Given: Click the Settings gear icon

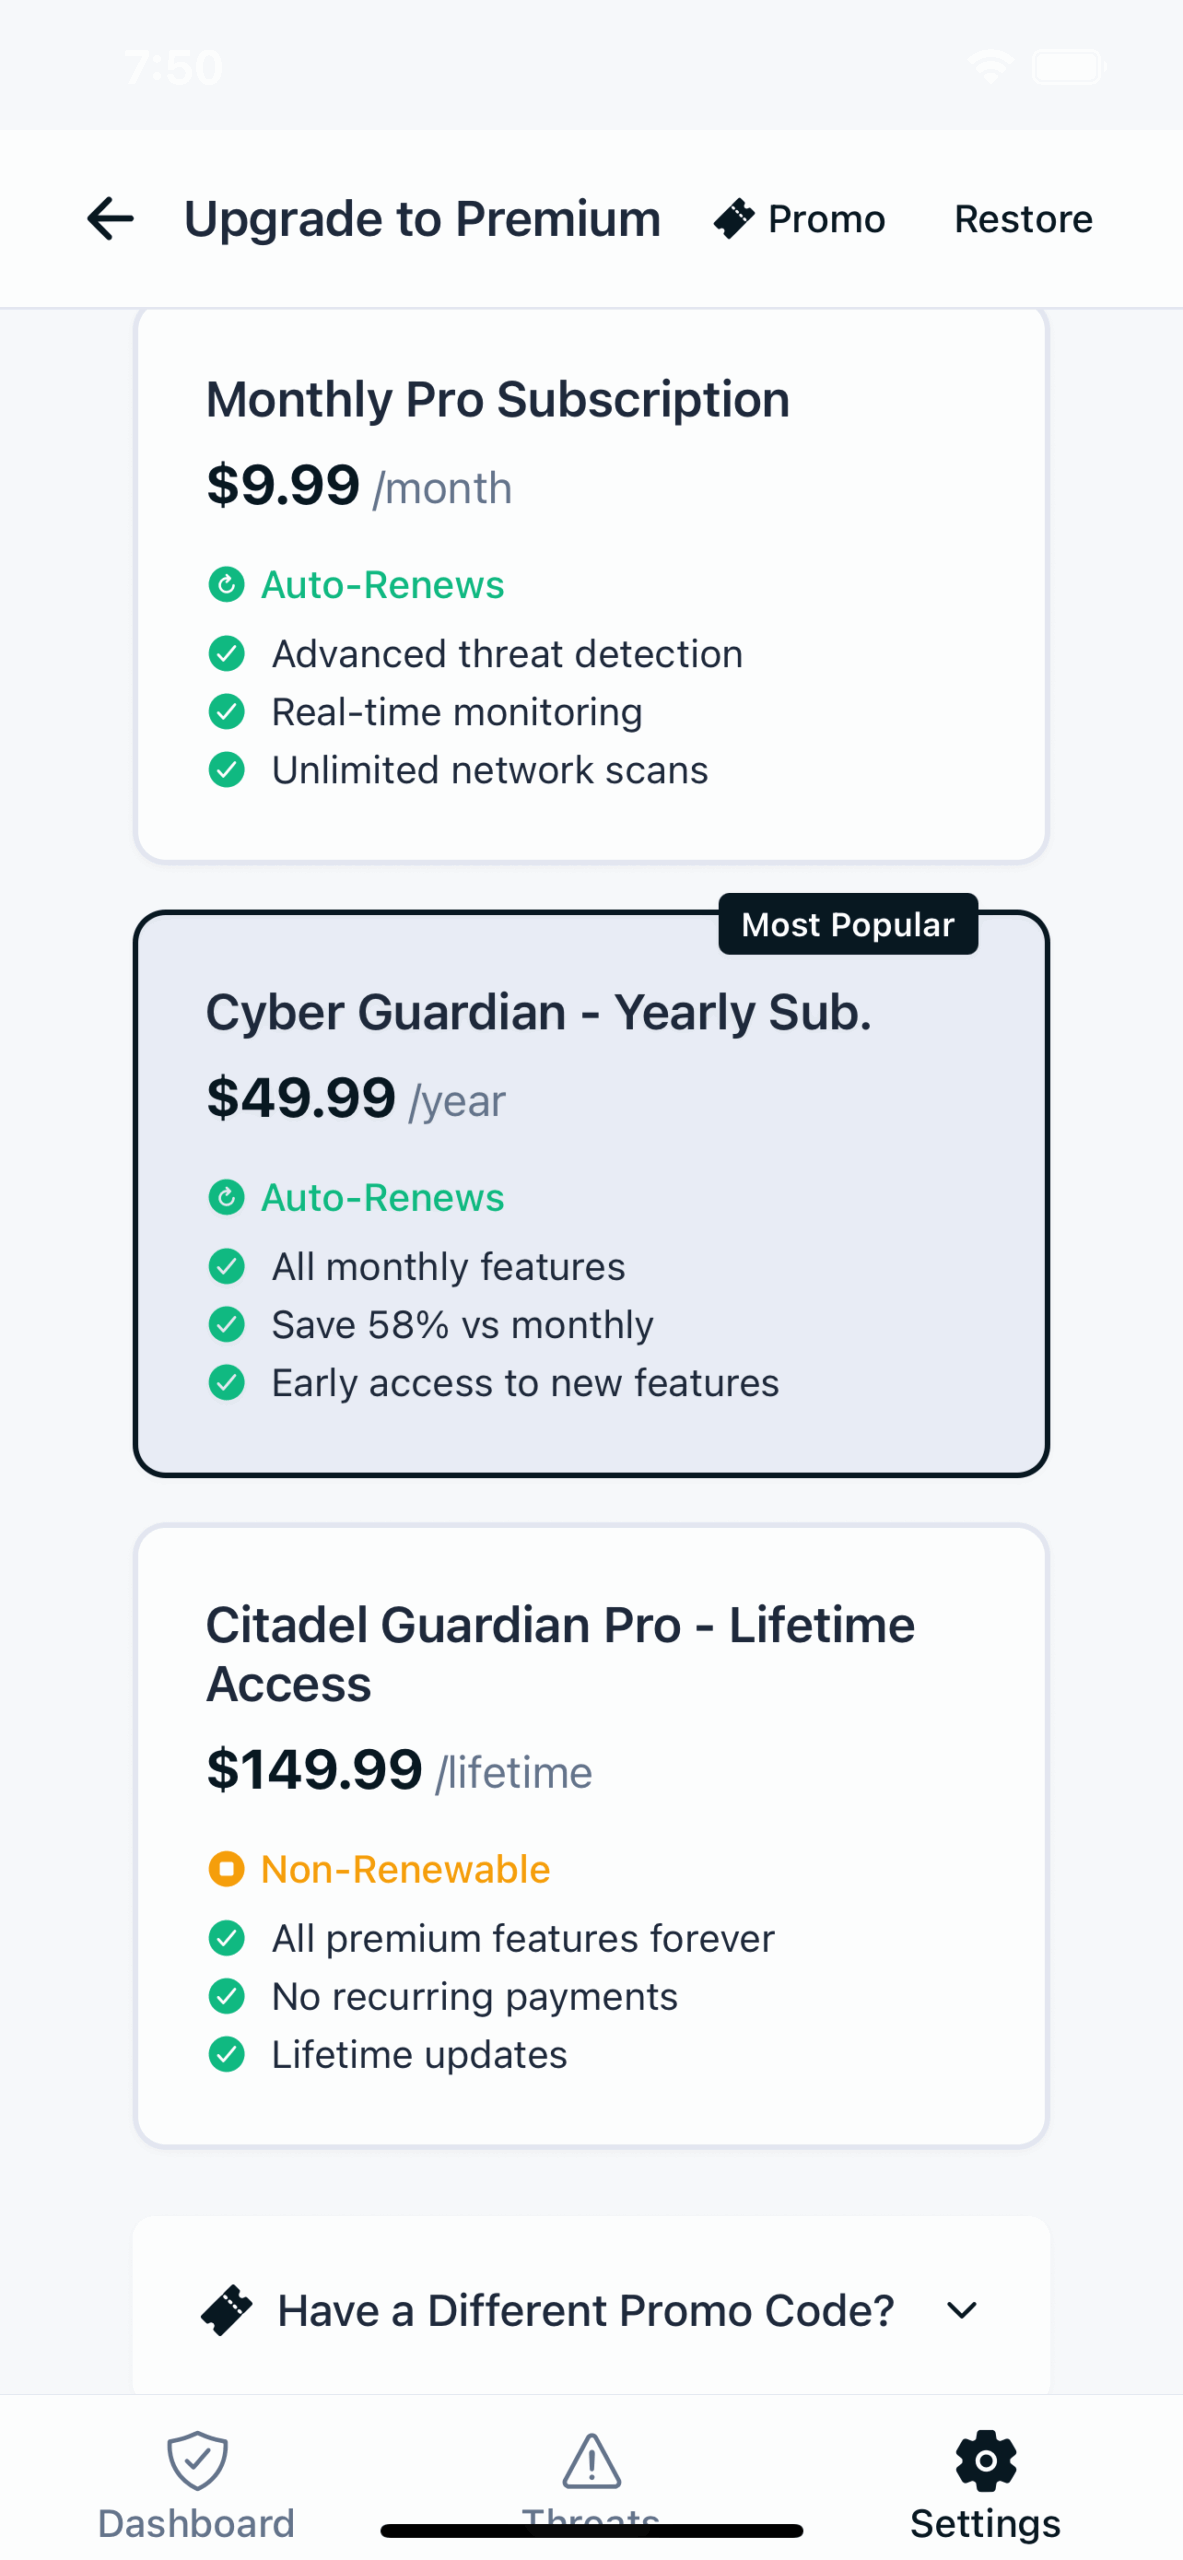Looking at the screenshot, I should [985, 2459].
